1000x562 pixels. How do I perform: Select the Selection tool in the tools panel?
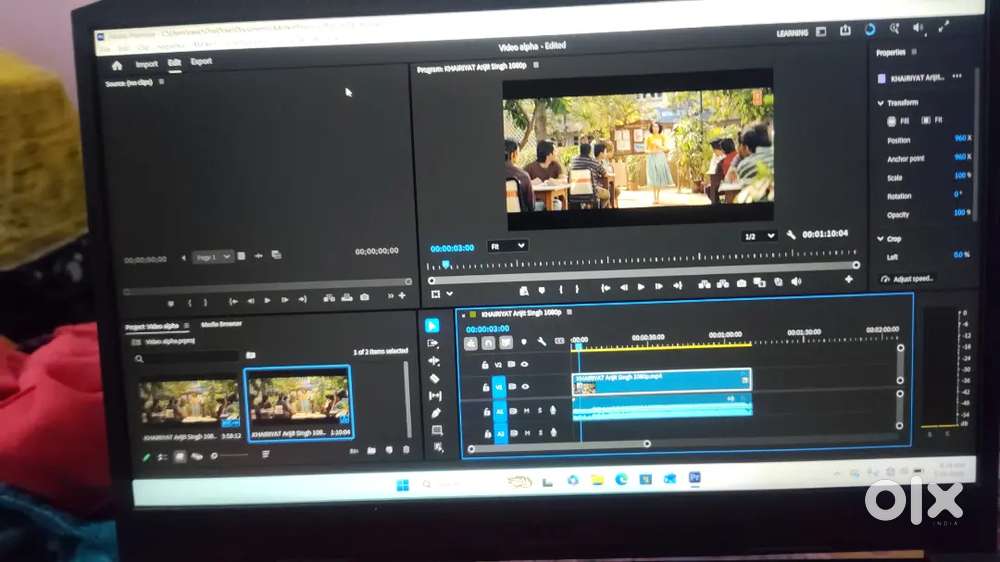point(432,325)
